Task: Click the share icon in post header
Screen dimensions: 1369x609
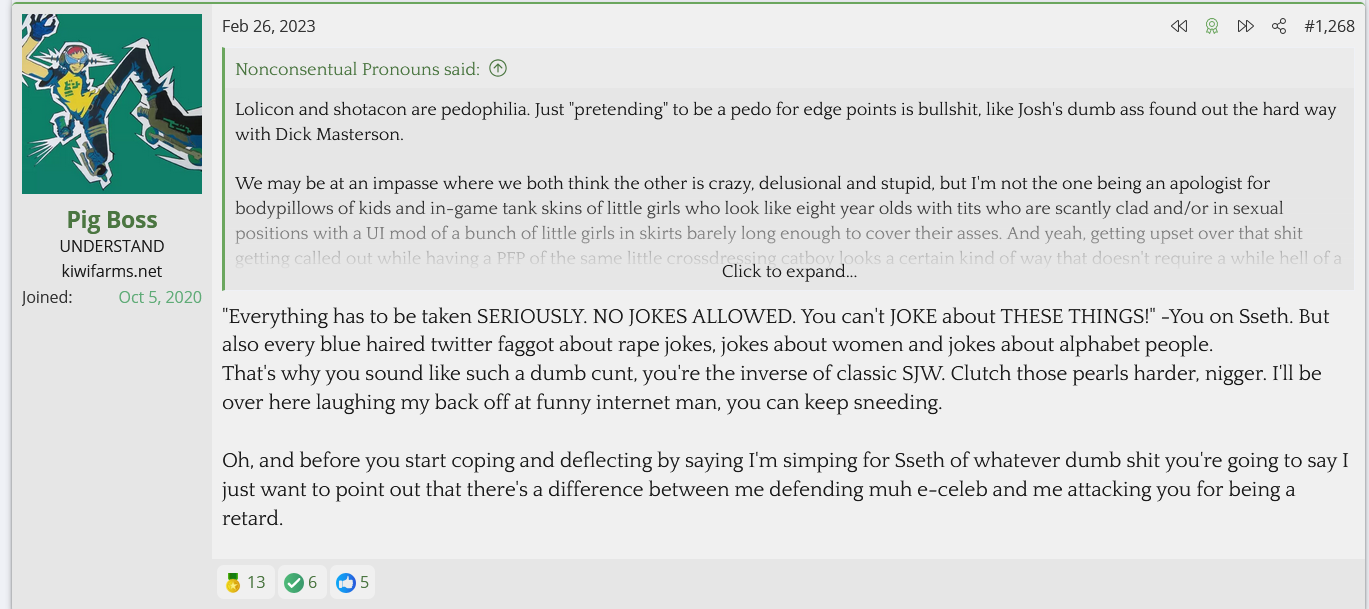Action: coord(1279,27)
